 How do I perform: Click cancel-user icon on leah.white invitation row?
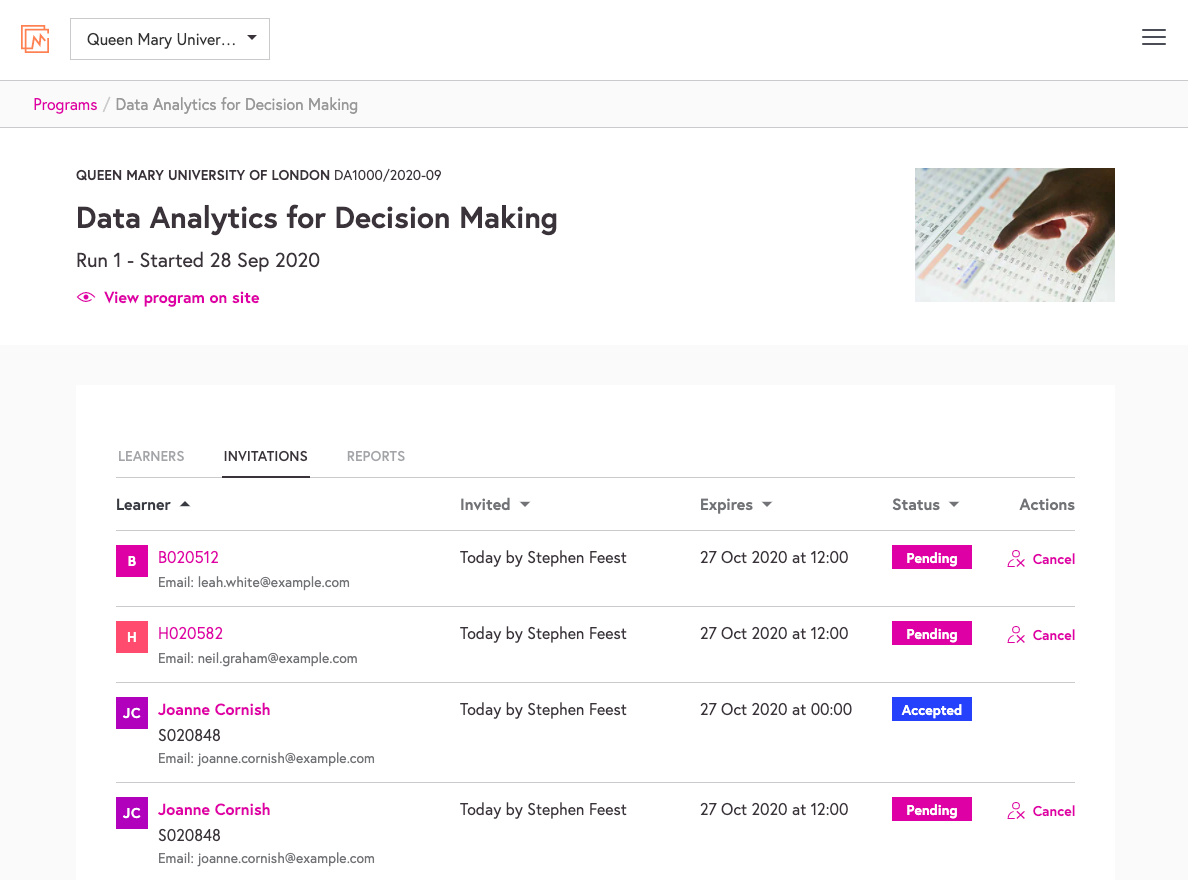coord(1016,559)
